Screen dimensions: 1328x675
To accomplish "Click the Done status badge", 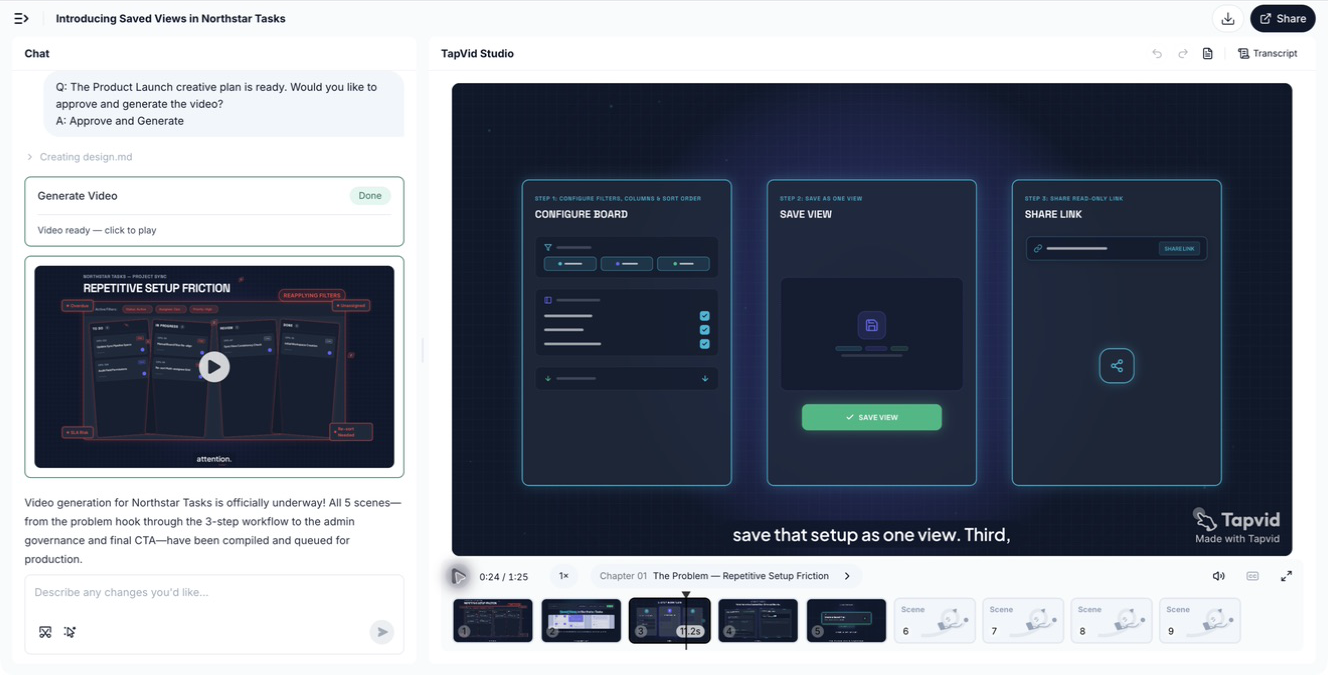I will click(x=370, y=196).
